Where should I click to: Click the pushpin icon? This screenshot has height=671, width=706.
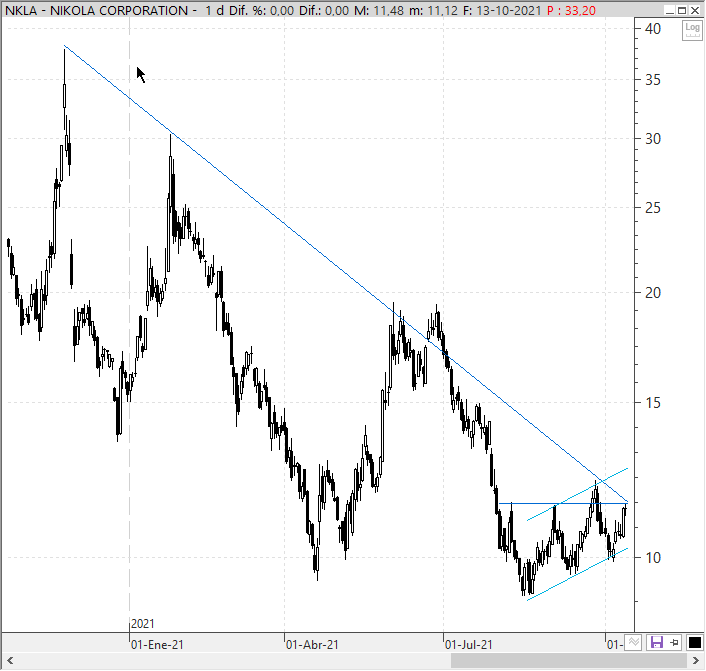(674, 642)
